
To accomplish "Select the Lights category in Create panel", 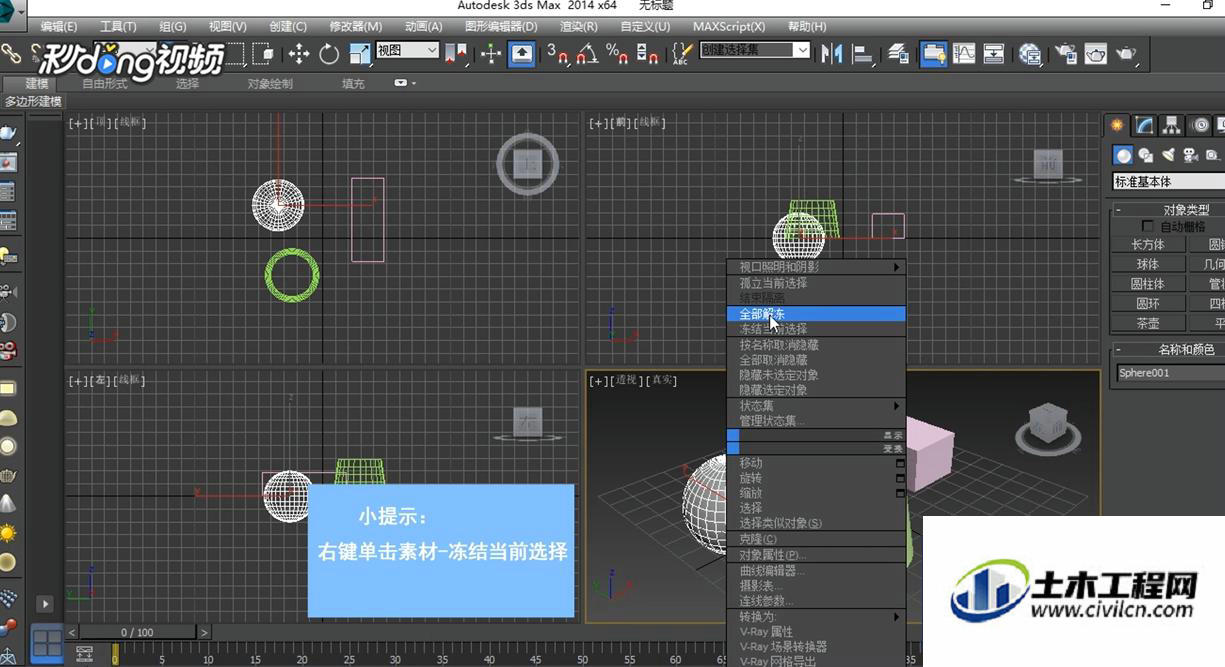I will 1168,155.
